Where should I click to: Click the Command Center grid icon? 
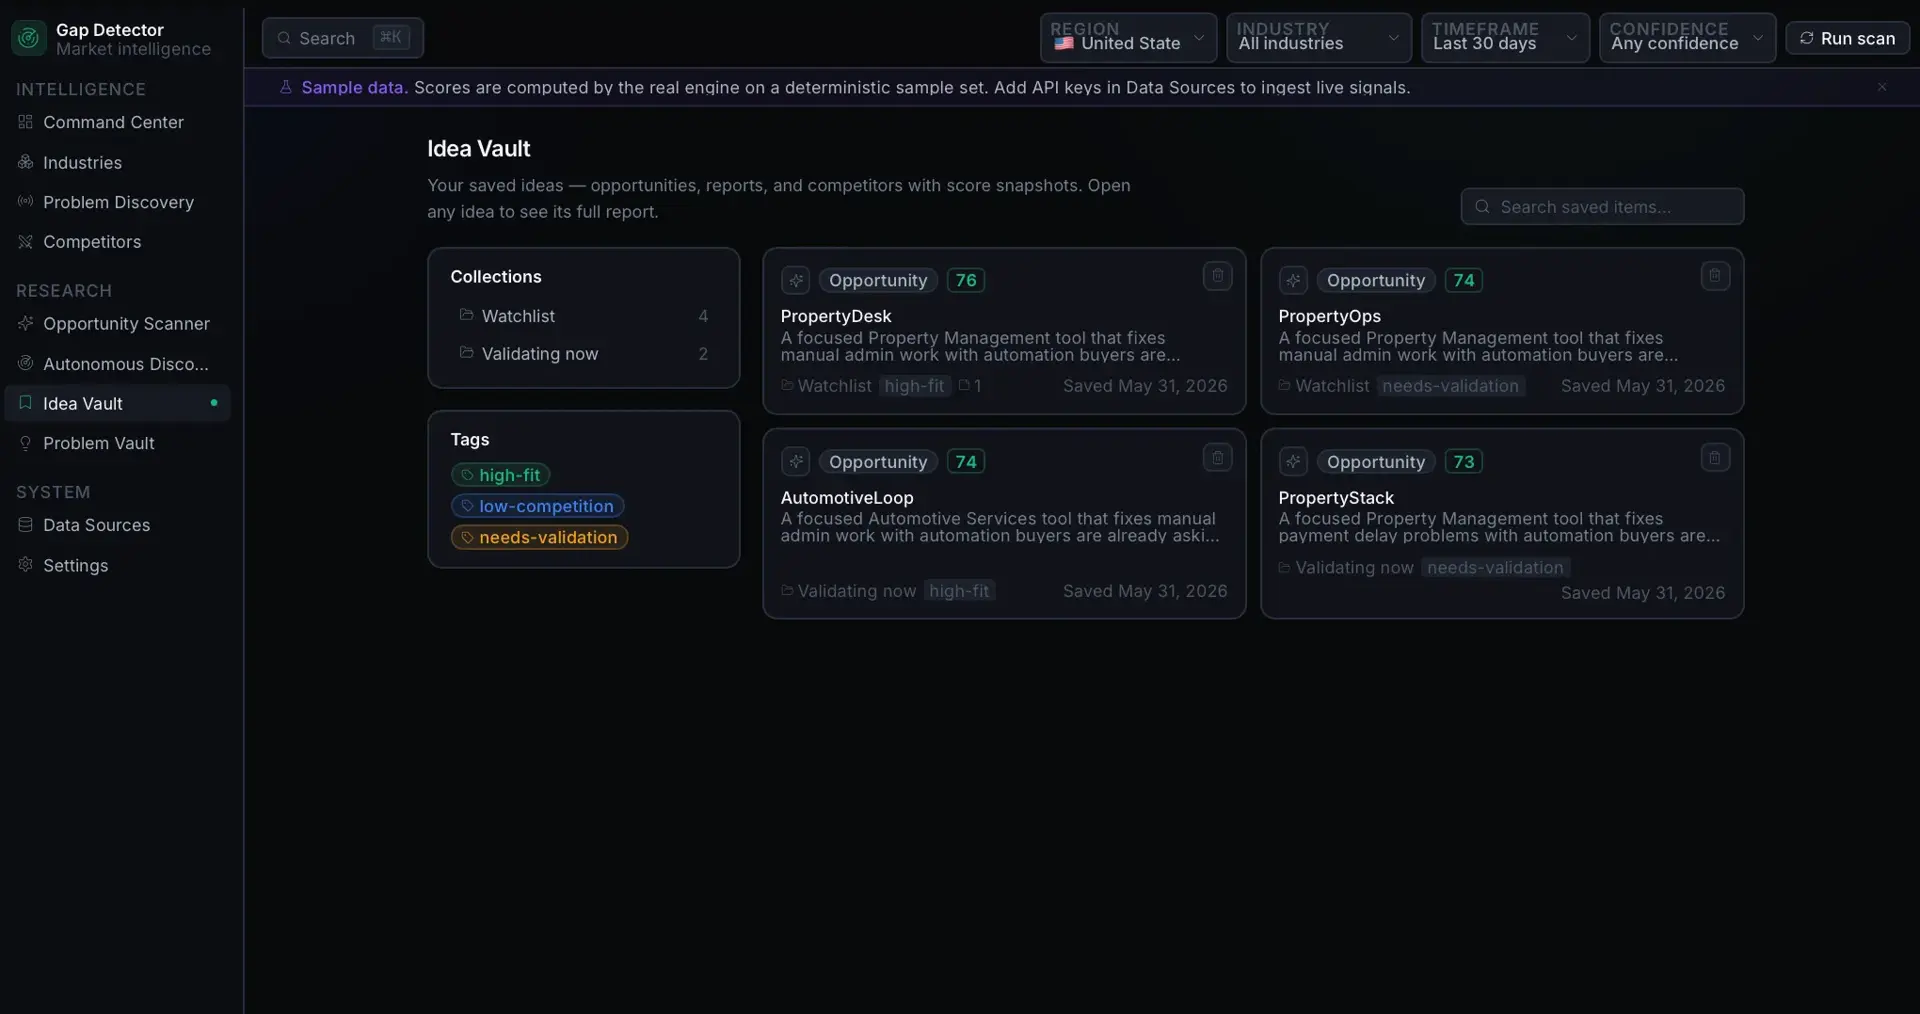point(25,122)
